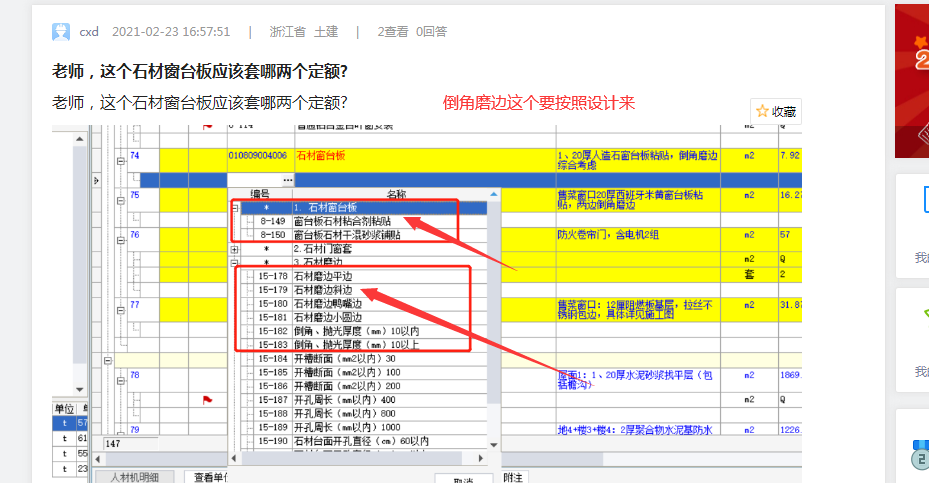Image resolution: width=929 pixels, height=483 pixels.
Task: Open the 附注 tab
Action: [513, 477]
